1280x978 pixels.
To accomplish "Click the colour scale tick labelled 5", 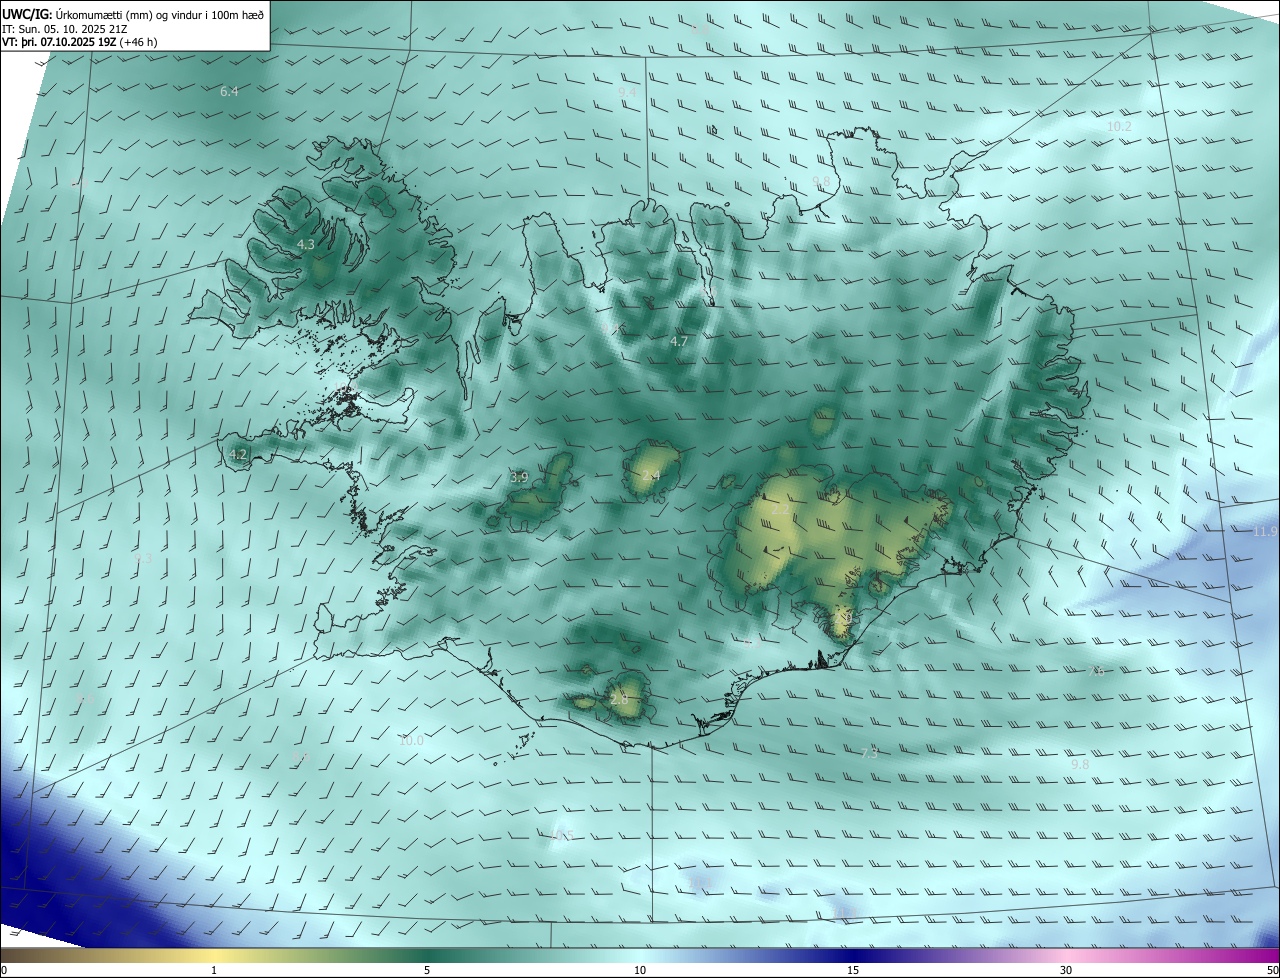I will pos(427,970).
